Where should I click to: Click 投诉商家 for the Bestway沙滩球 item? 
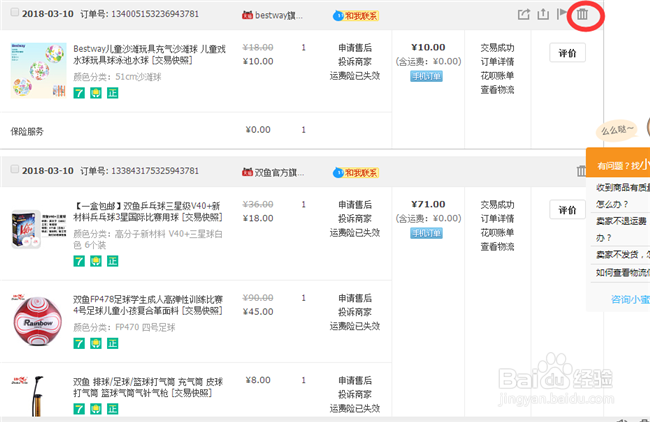(355, 62)
